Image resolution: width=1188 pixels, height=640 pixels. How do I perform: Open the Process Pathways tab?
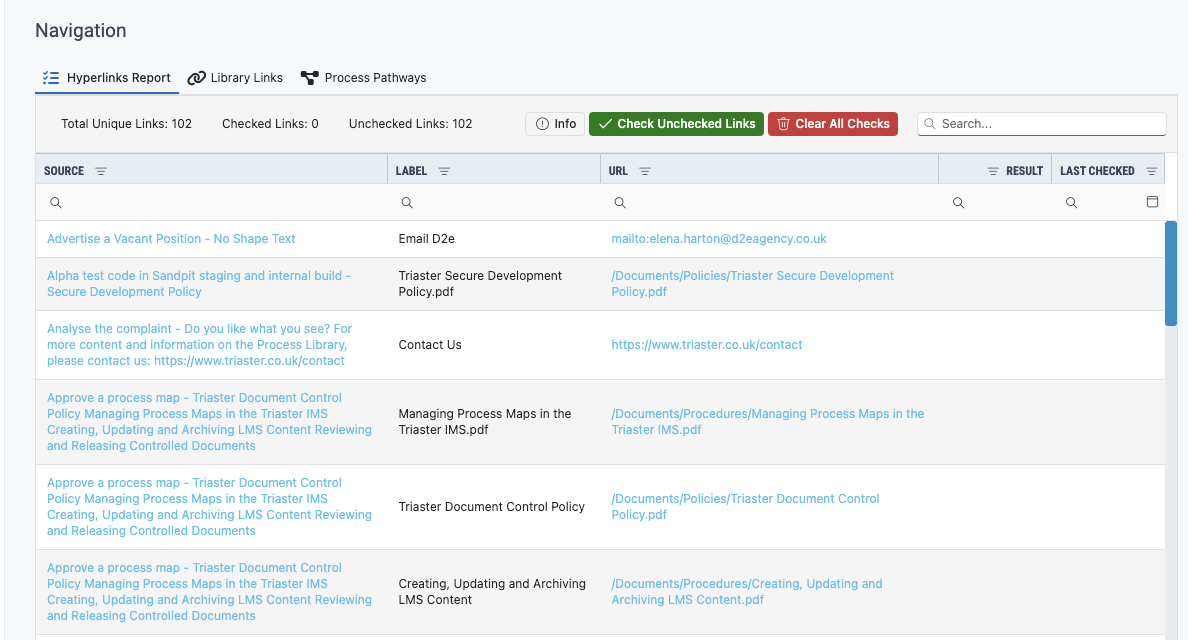[x=364, y=78]
